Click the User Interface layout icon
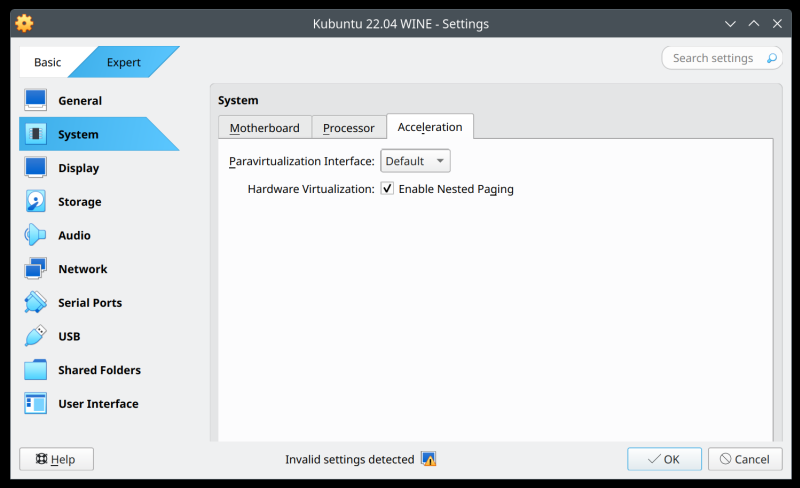800x488 pixels. pyautogui.click(x=35, y=403)
